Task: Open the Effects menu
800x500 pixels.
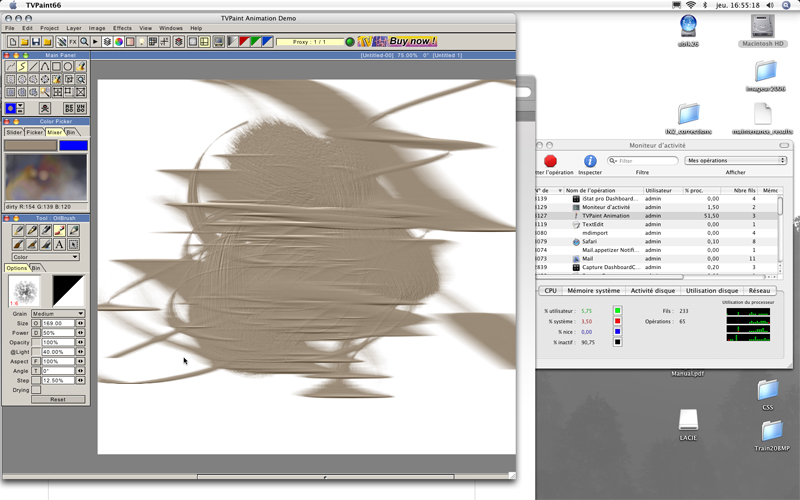Action: point(122,28)
